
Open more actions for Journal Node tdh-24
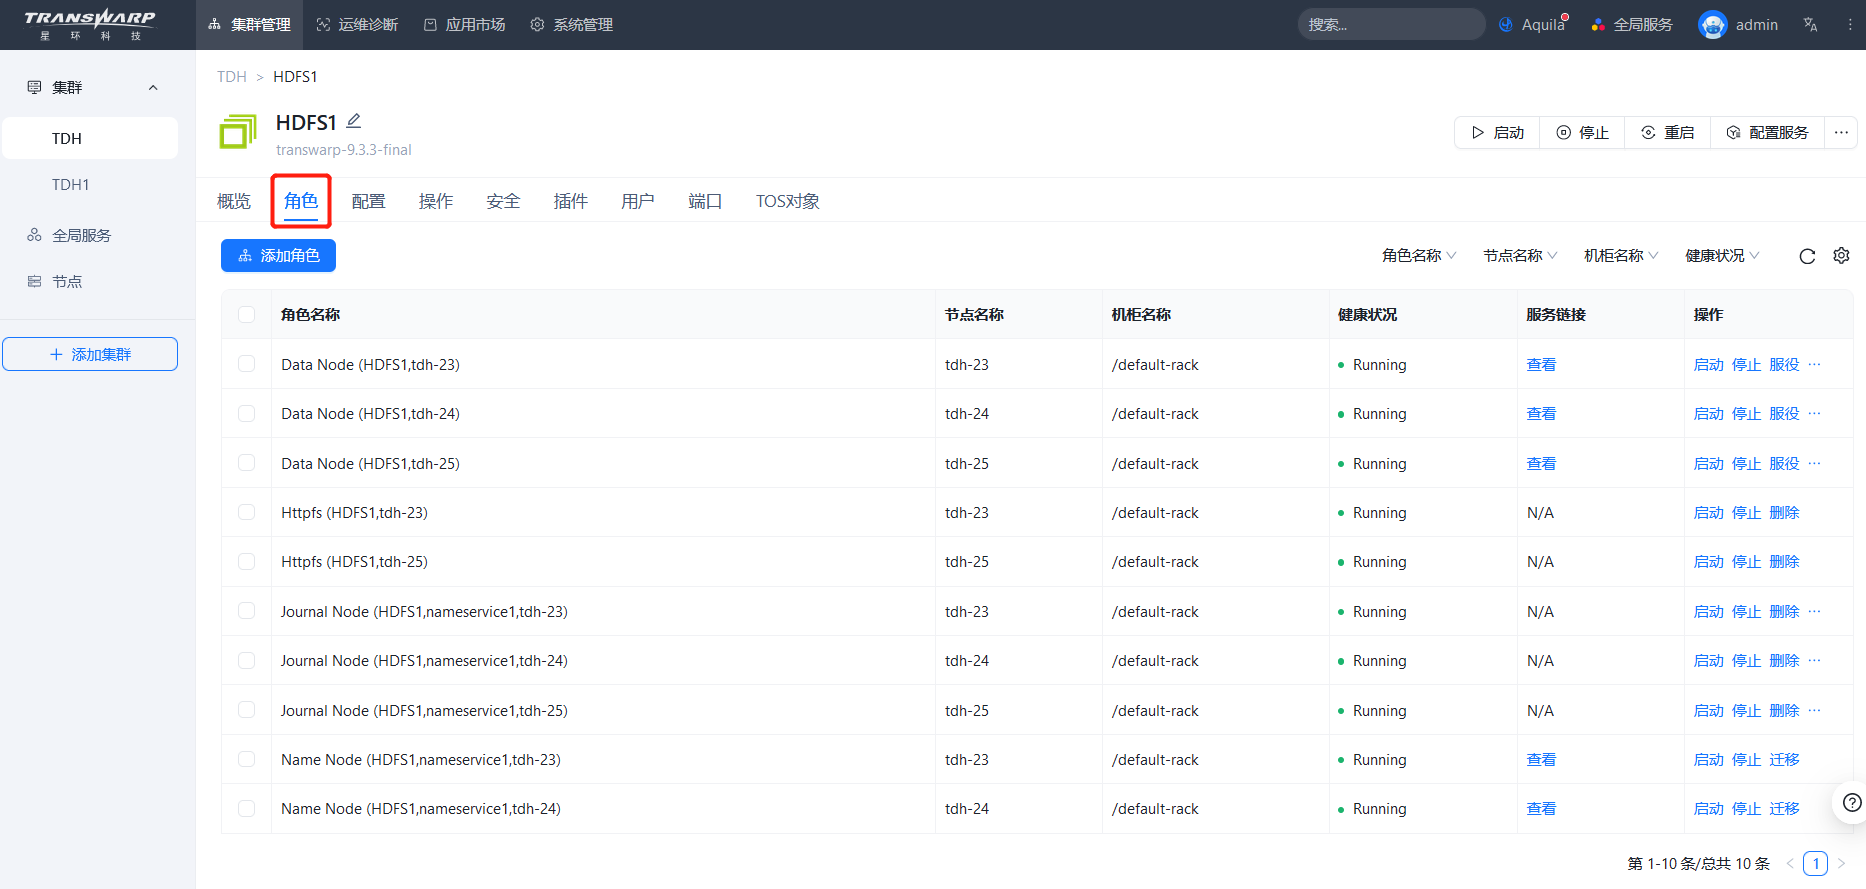(1815, 660)
